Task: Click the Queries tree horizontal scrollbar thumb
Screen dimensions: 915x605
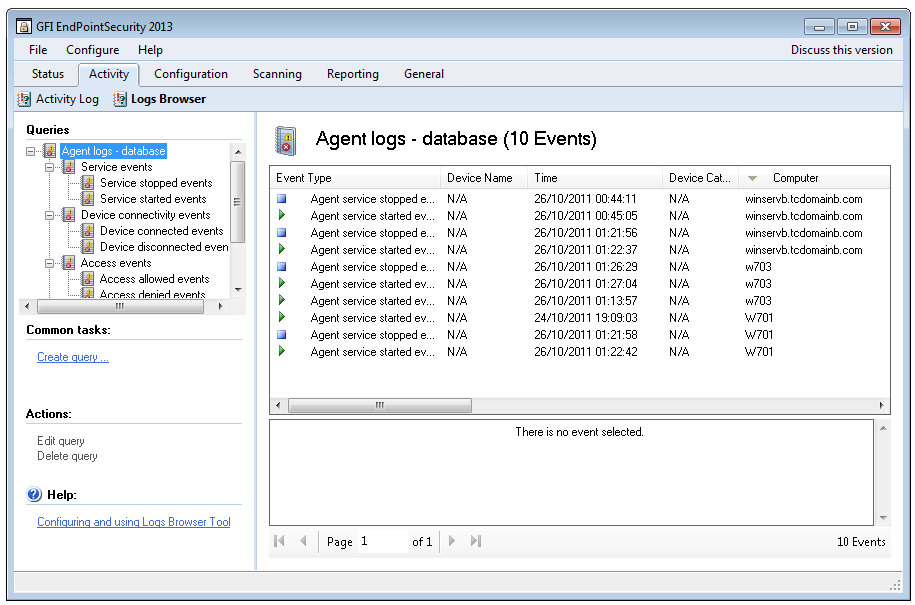Action: coord(120,306)
